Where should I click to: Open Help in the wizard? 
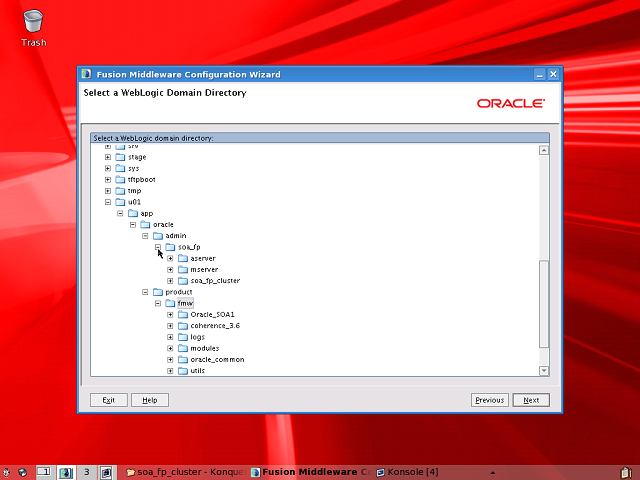[x=150, y=400]
